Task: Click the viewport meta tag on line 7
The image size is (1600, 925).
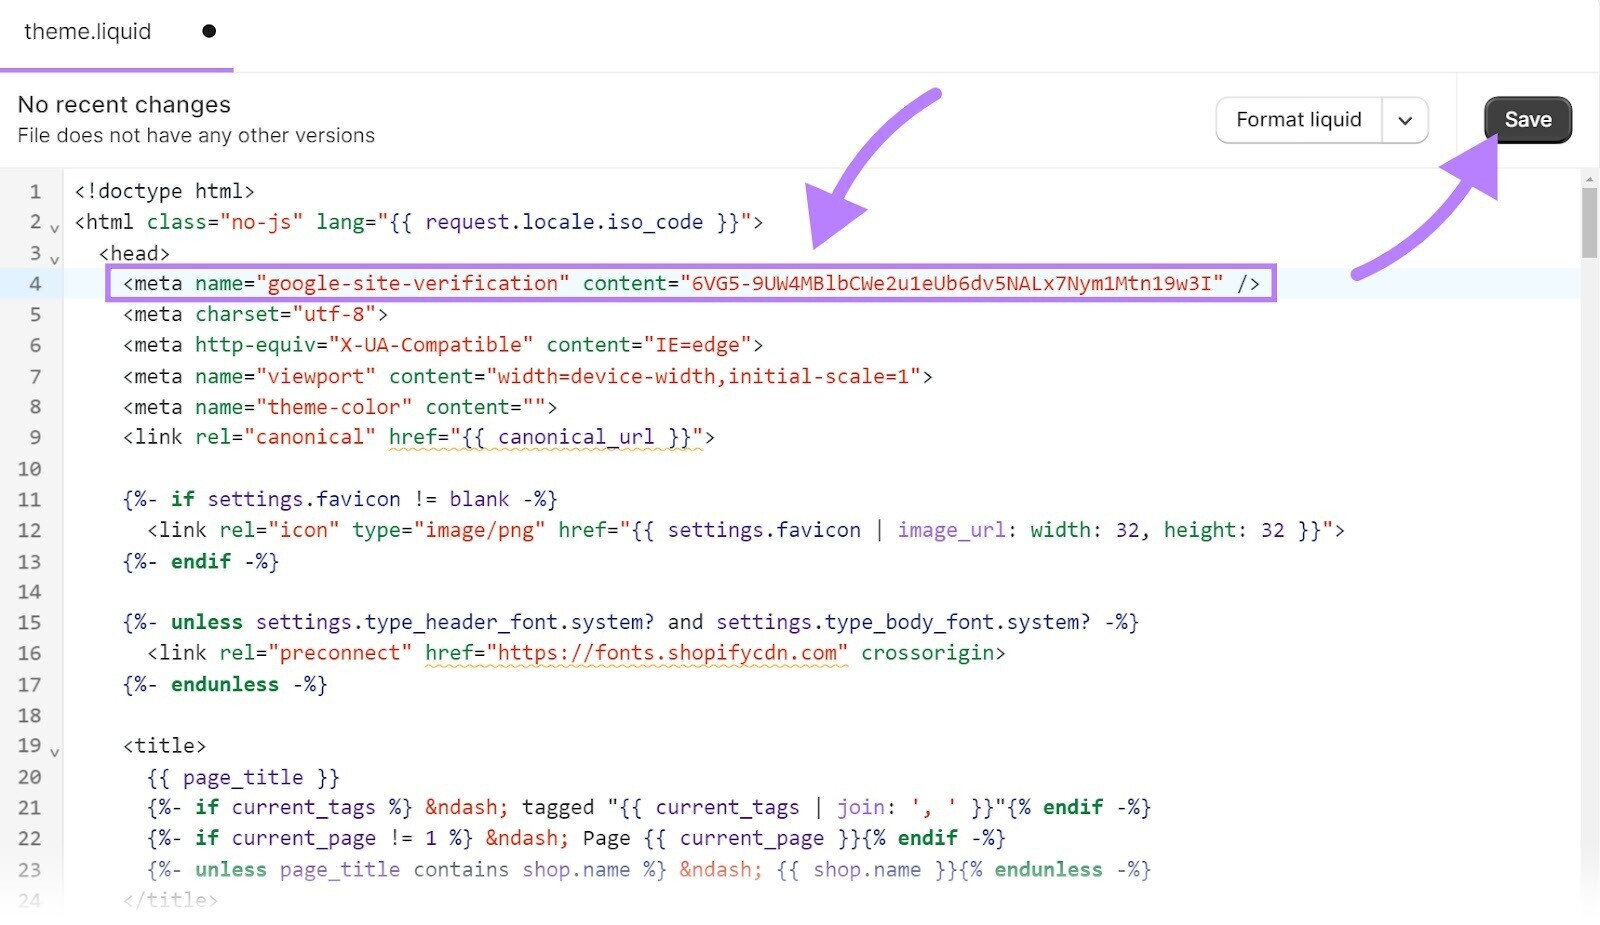Action: 310,376
